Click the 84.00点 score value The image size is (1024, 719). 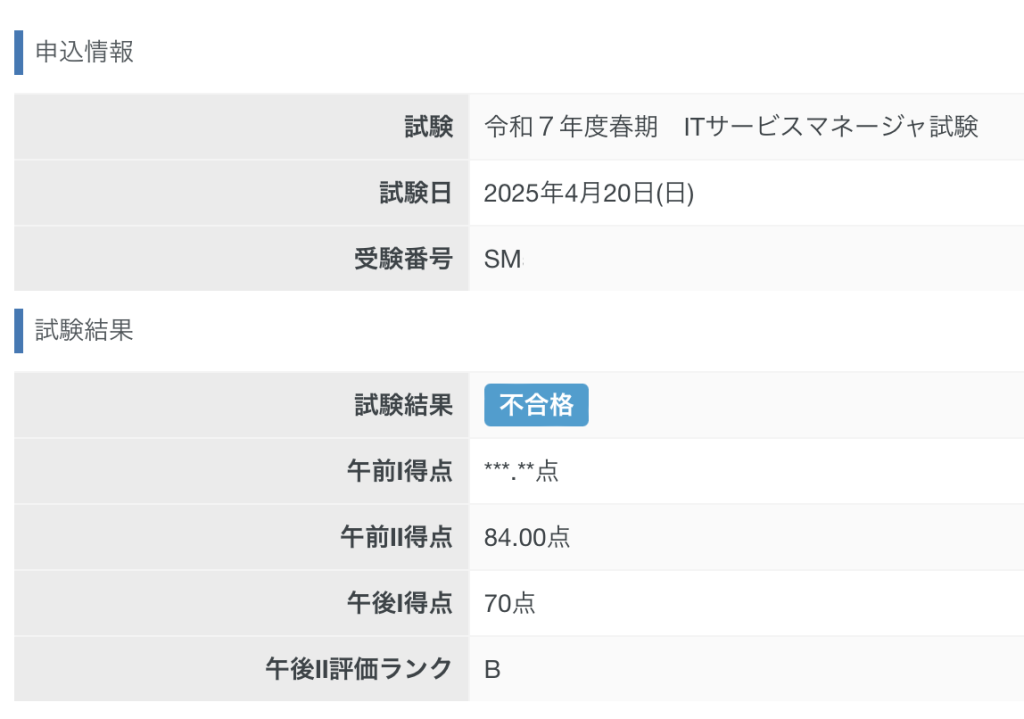coord(527,537)
